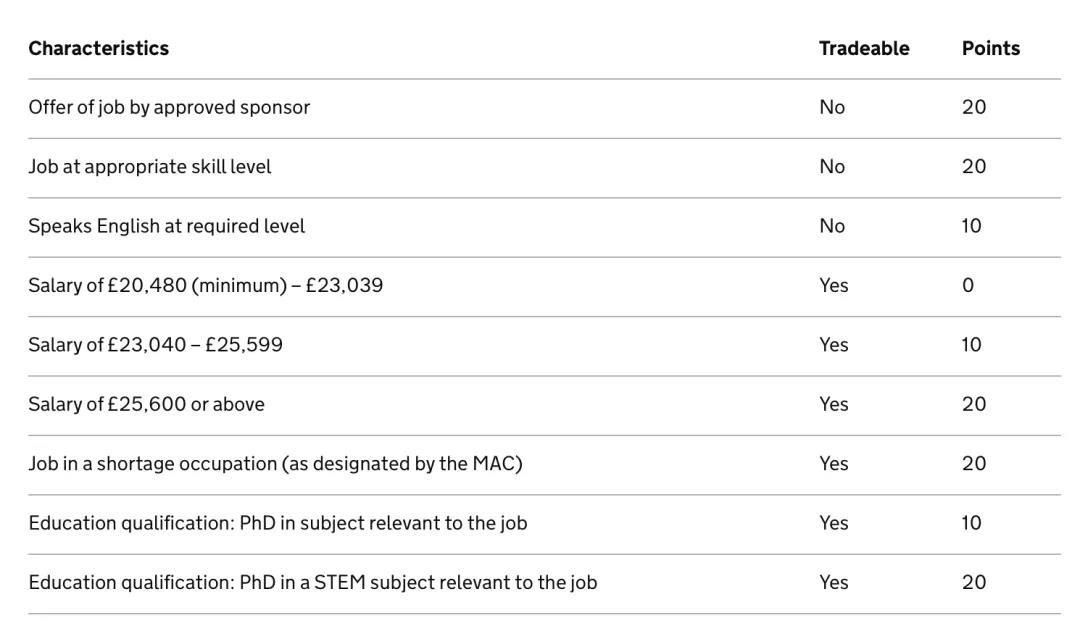
Task: Click the 20 points value for £25,600 salary
Action: 973,404
